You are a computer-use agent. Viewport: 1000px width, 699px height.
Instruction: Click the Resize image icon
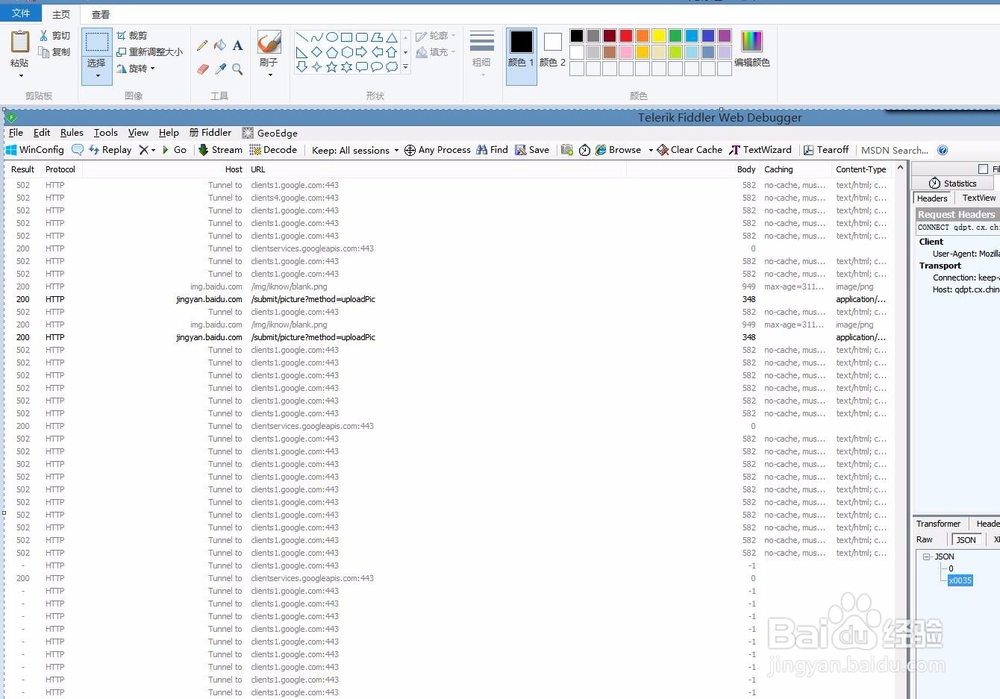click(121, 52)
